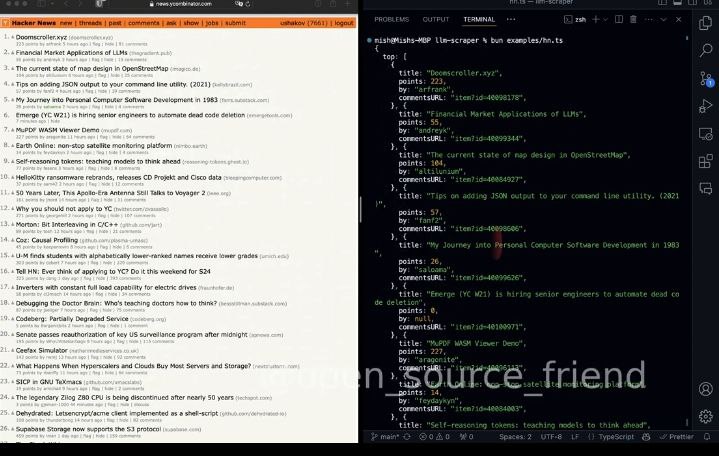Open 'threads' in Hacker News header

(x=90, y=23)
